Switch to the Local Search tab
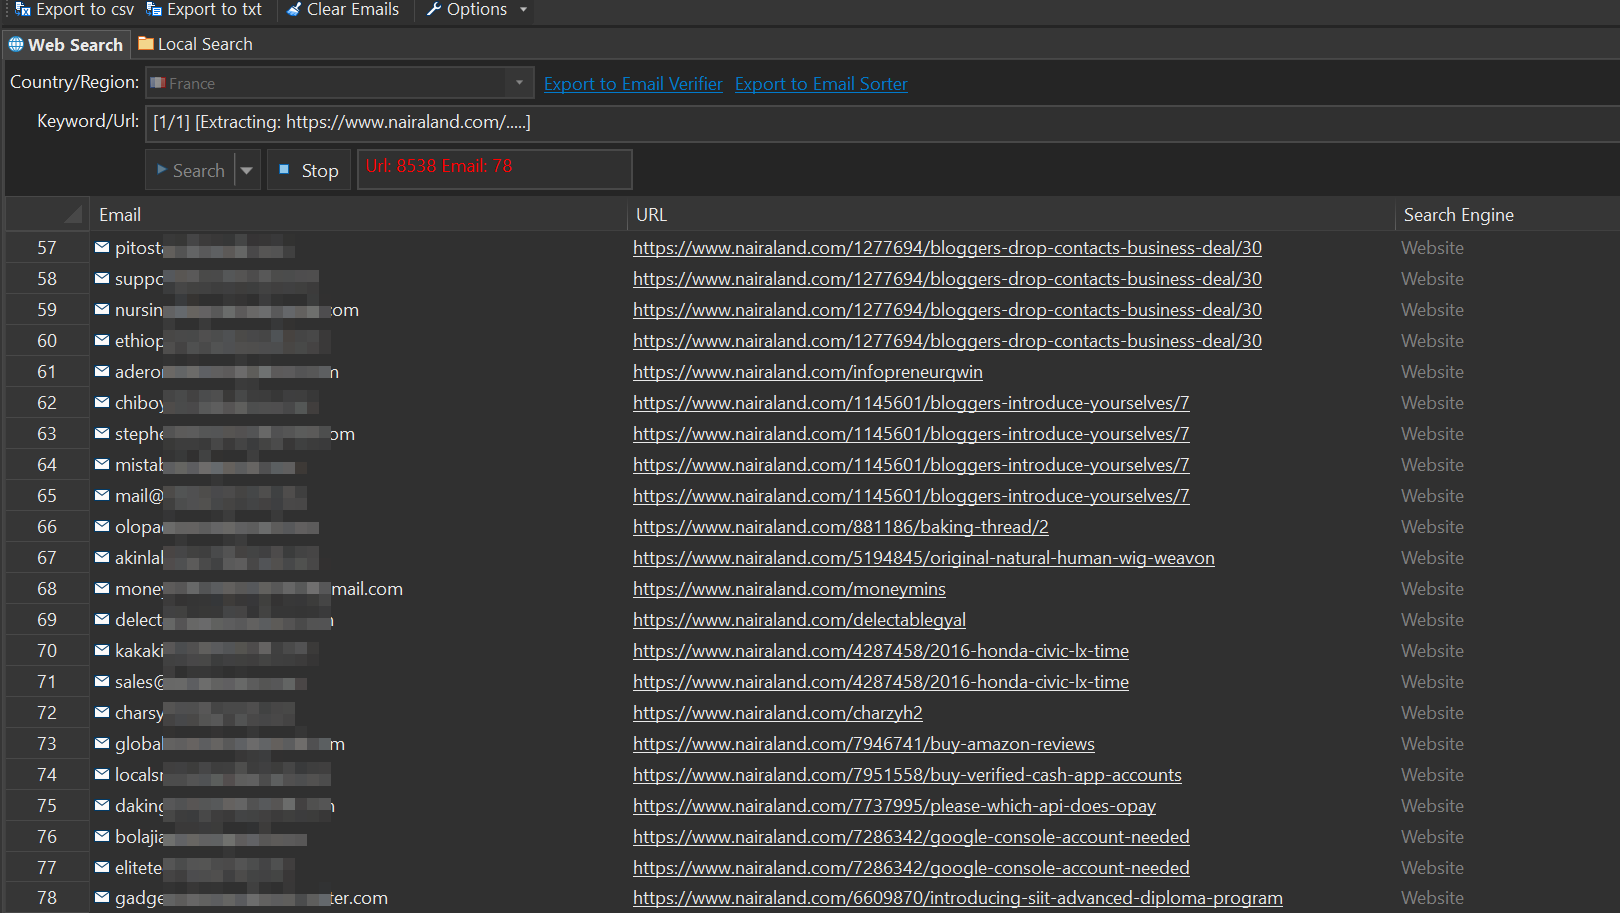The width and height of the screenshot is (1620, 913). tap(195, 44)
